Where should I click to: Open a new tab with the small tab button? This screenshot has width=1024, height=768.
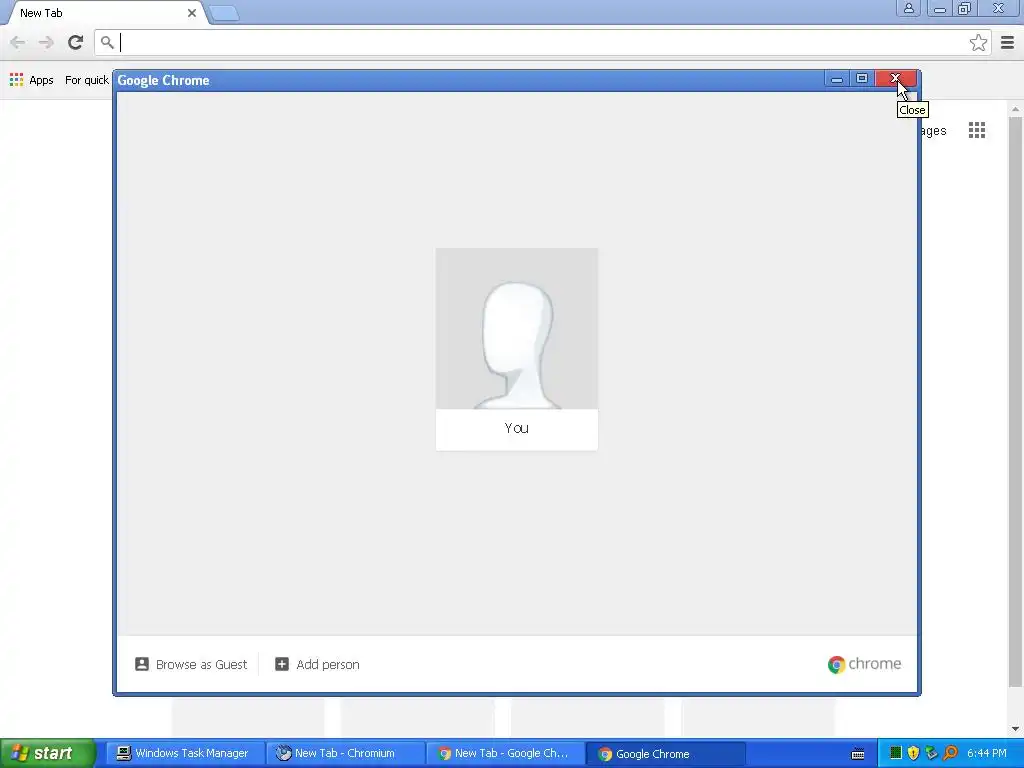[225, 13]
